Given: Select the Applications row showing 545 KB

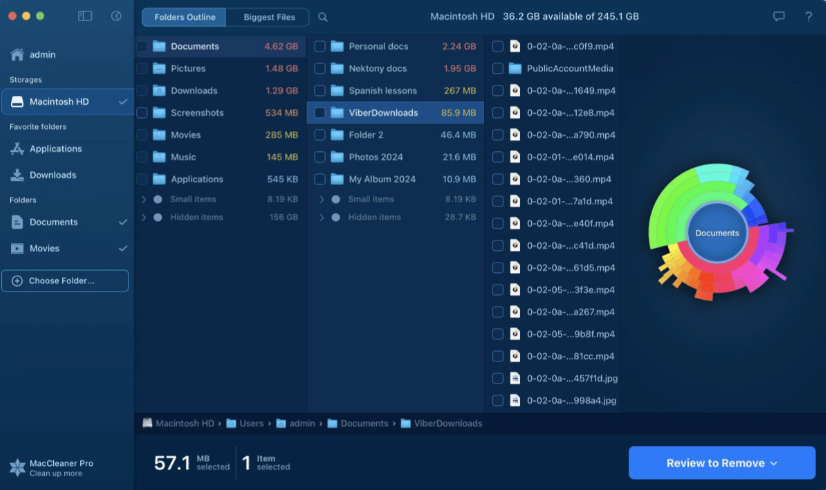Looking at the screenshot, I should pyautogui.click(x=220, y=179).
